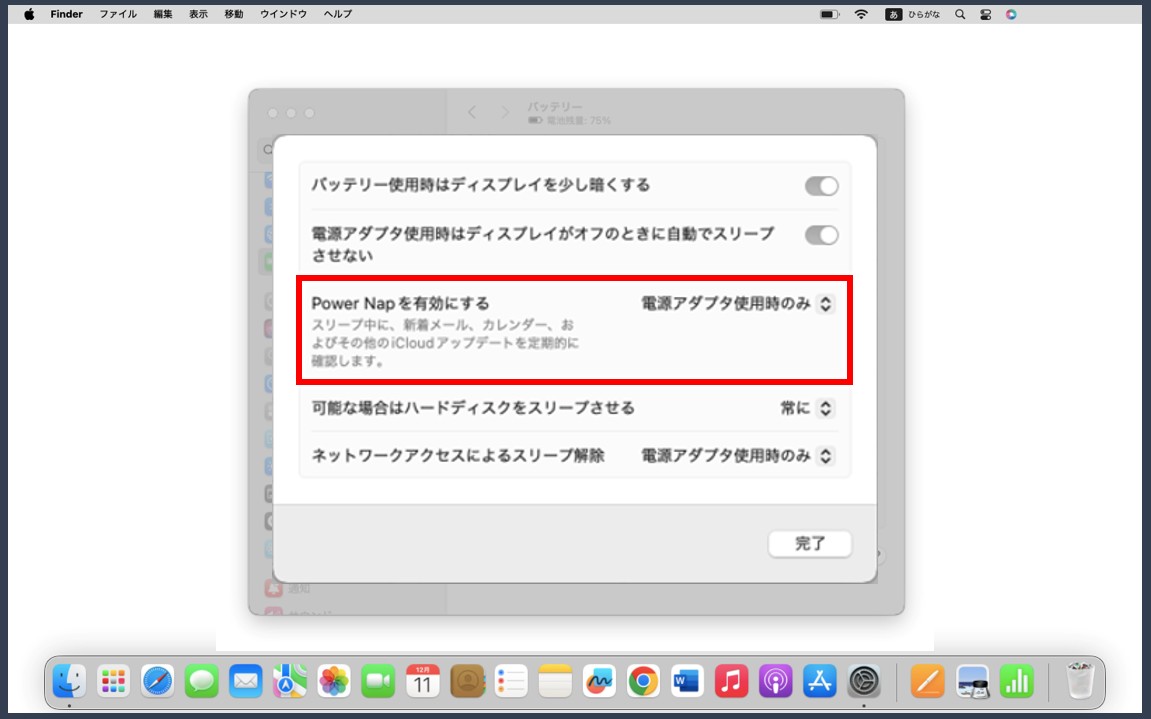1151x719 pixels.
Task: Open the Reminders app
Action: click(x=511, y=682)
